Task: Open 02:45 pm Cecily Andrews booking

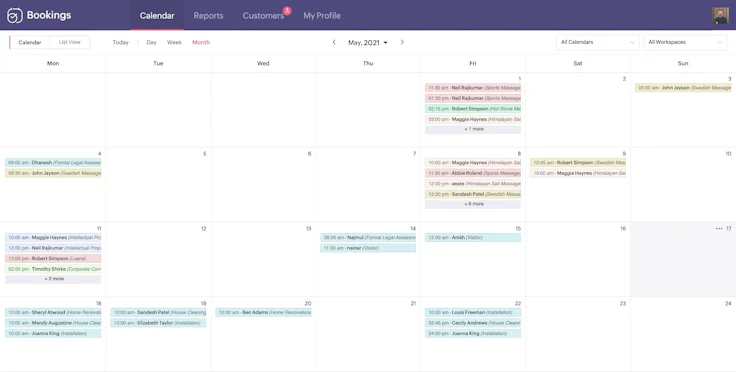Action: 473,323
